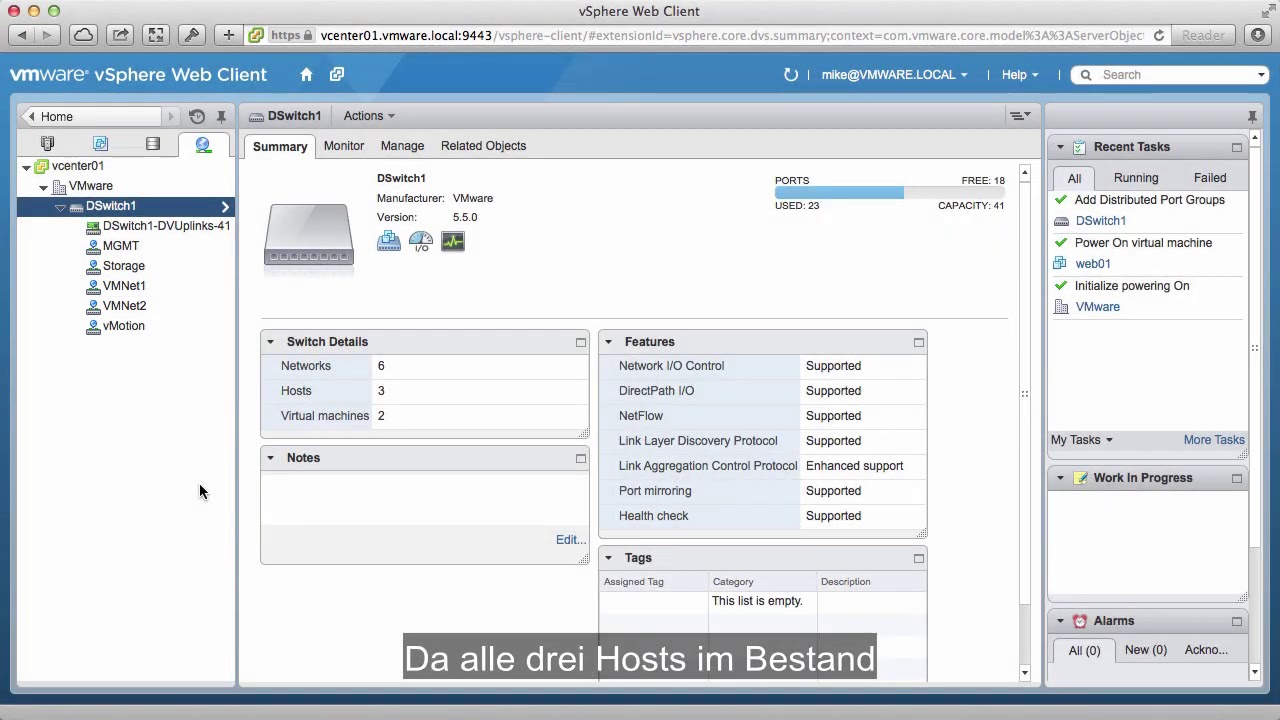Image resolution: width=1280 pixels, height=720 pixels.
Task: Show Running tasks tab
Action: pyautogui.click(x=1136, y=178)
